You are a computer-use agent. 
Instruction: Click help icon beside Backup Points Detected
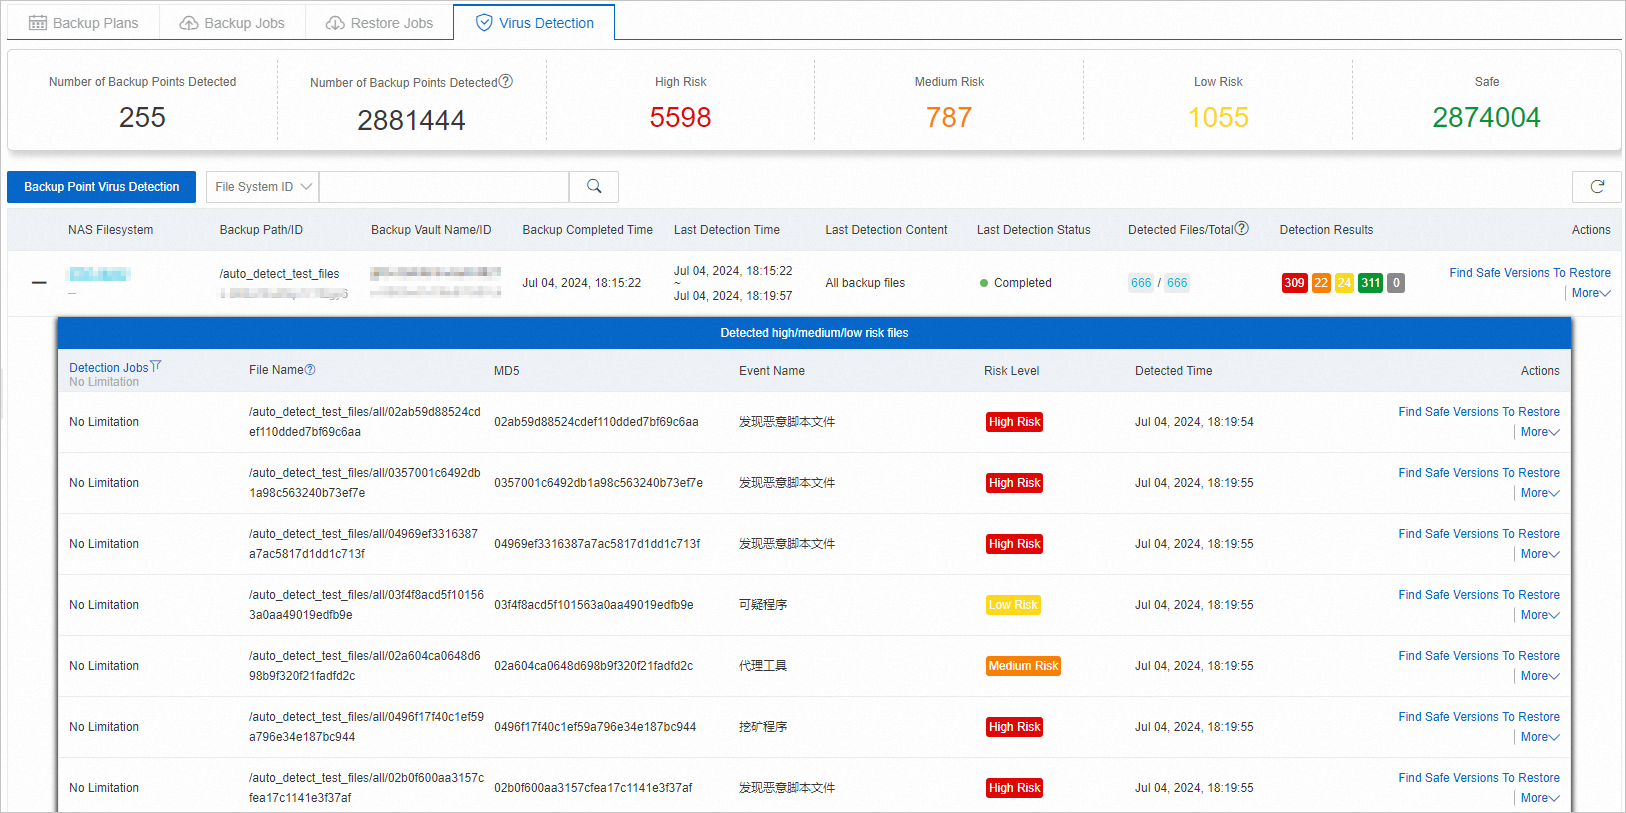506,82
